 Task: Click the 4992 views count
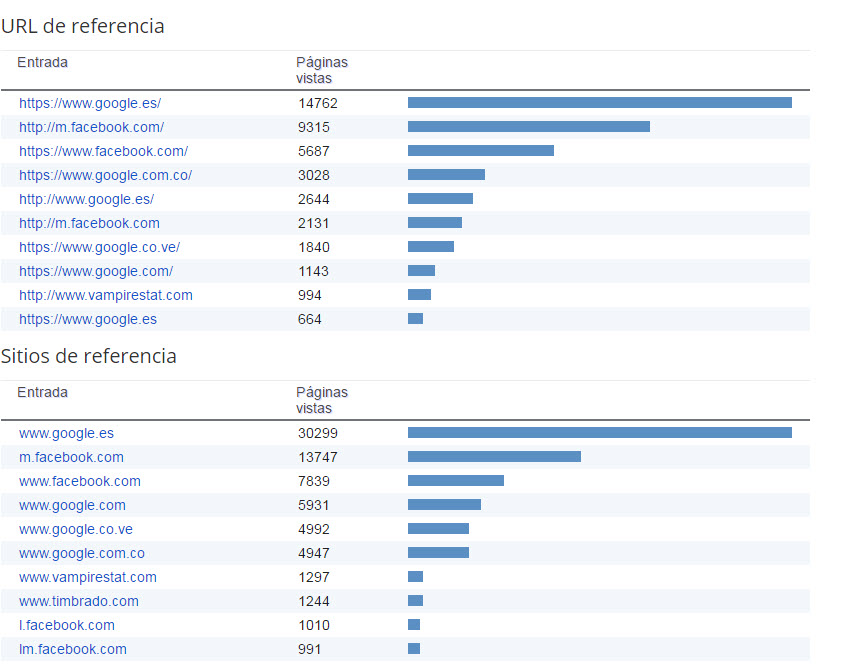point(314,529)
